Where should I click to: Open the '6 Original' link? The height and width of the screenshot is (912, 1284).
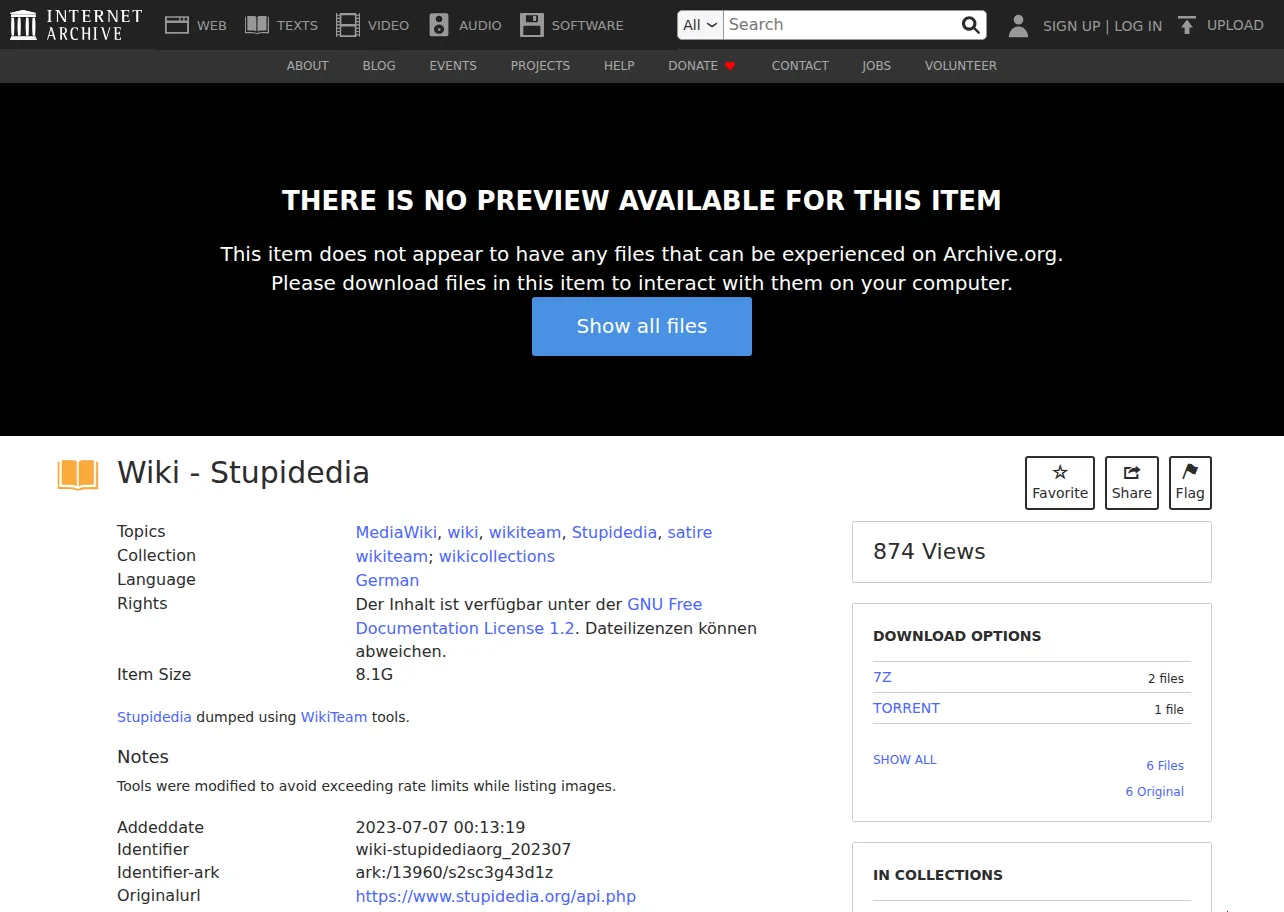coord(1155,792)
